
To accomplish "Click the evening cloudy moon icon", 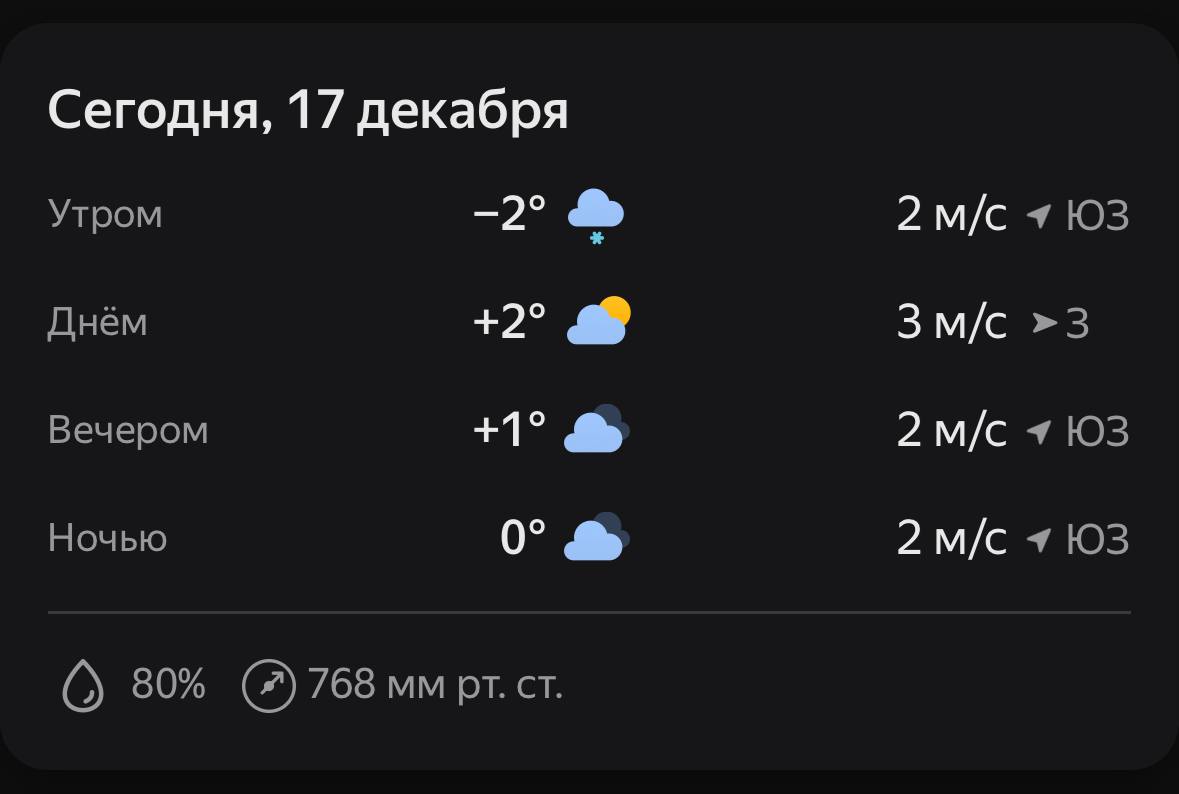I will tap(597, 430).
